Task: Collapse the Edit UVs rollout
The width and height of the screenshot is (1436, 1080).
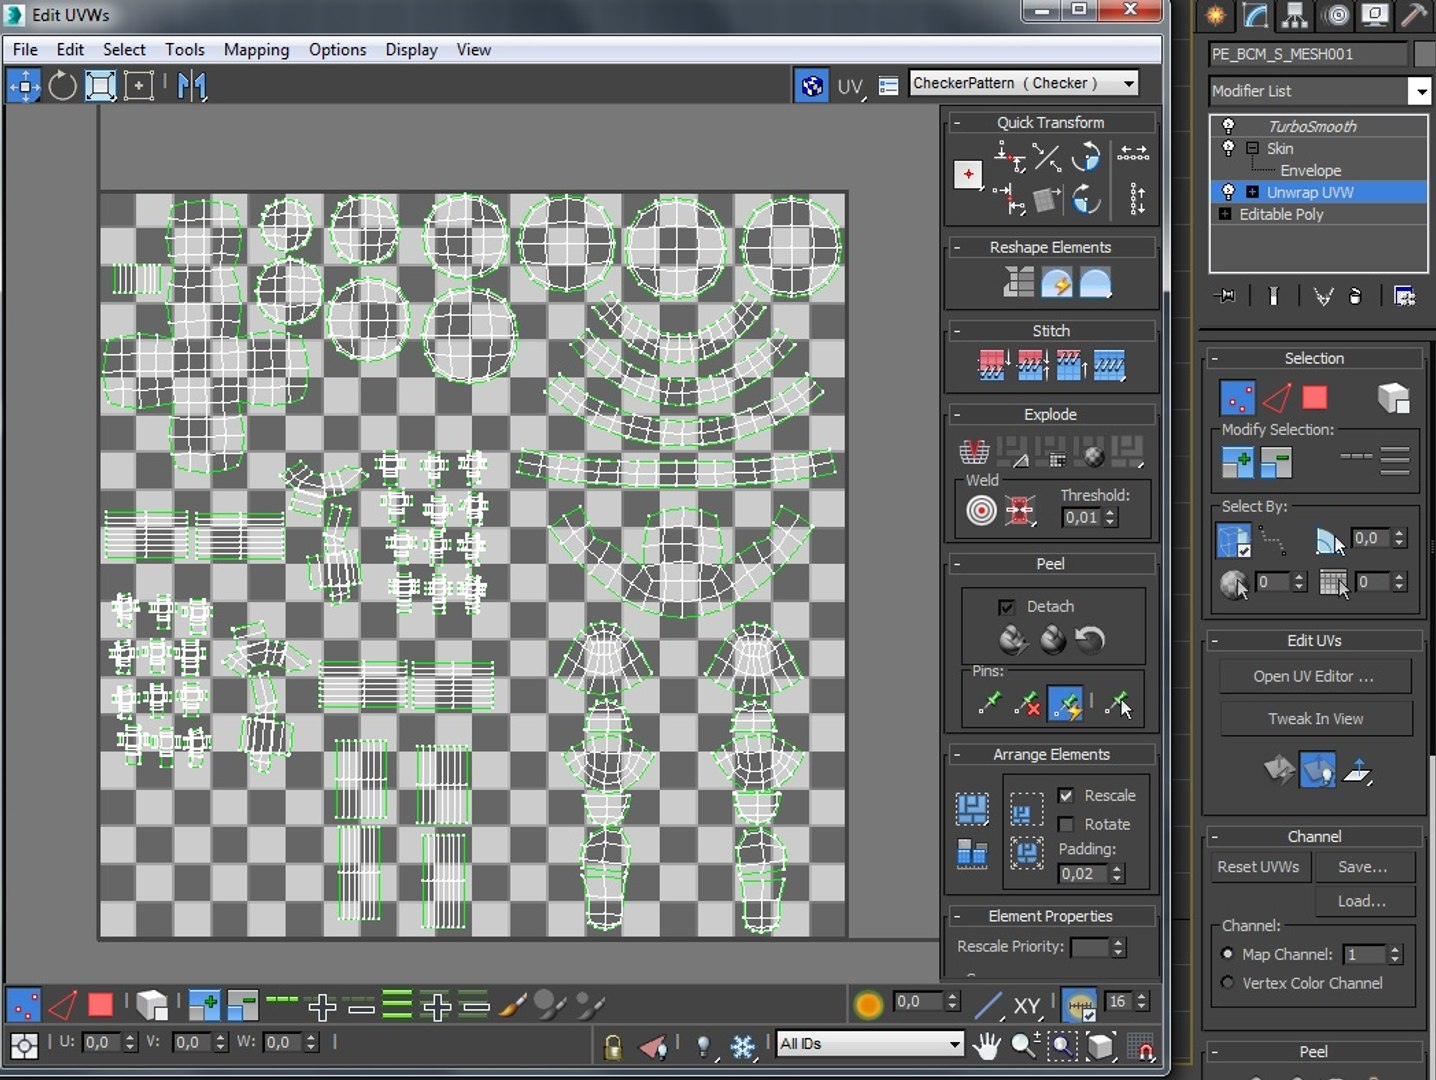Action: 1214,641
